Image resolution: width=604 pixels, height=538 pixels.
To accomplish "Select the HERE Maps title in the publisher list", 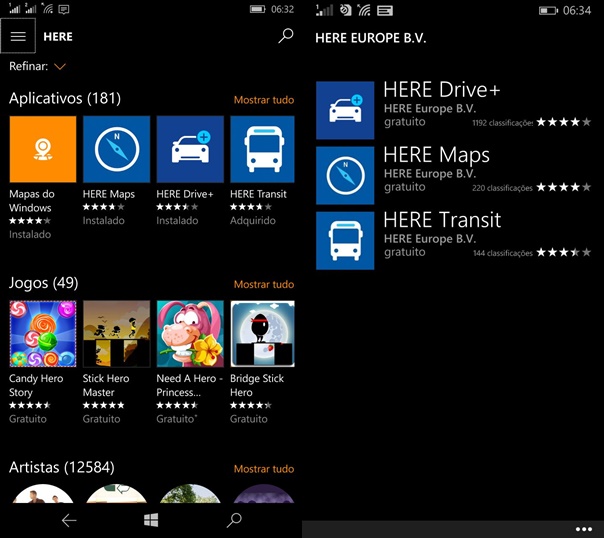I will pyautogui.click(x=436, y=155).
